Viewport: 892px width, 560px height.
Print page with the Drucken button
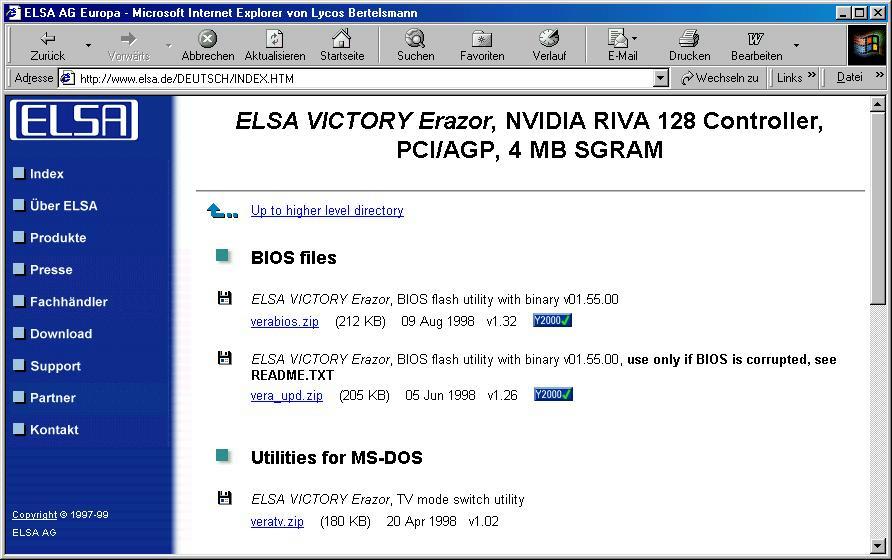tap(689, 46)
